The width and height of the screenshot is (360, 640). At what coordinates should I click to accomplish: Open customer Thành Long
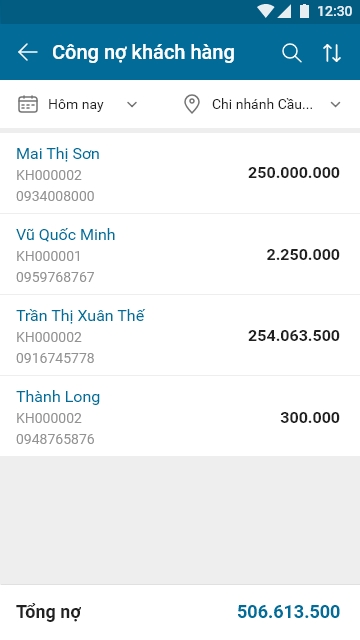coord(180,416)
